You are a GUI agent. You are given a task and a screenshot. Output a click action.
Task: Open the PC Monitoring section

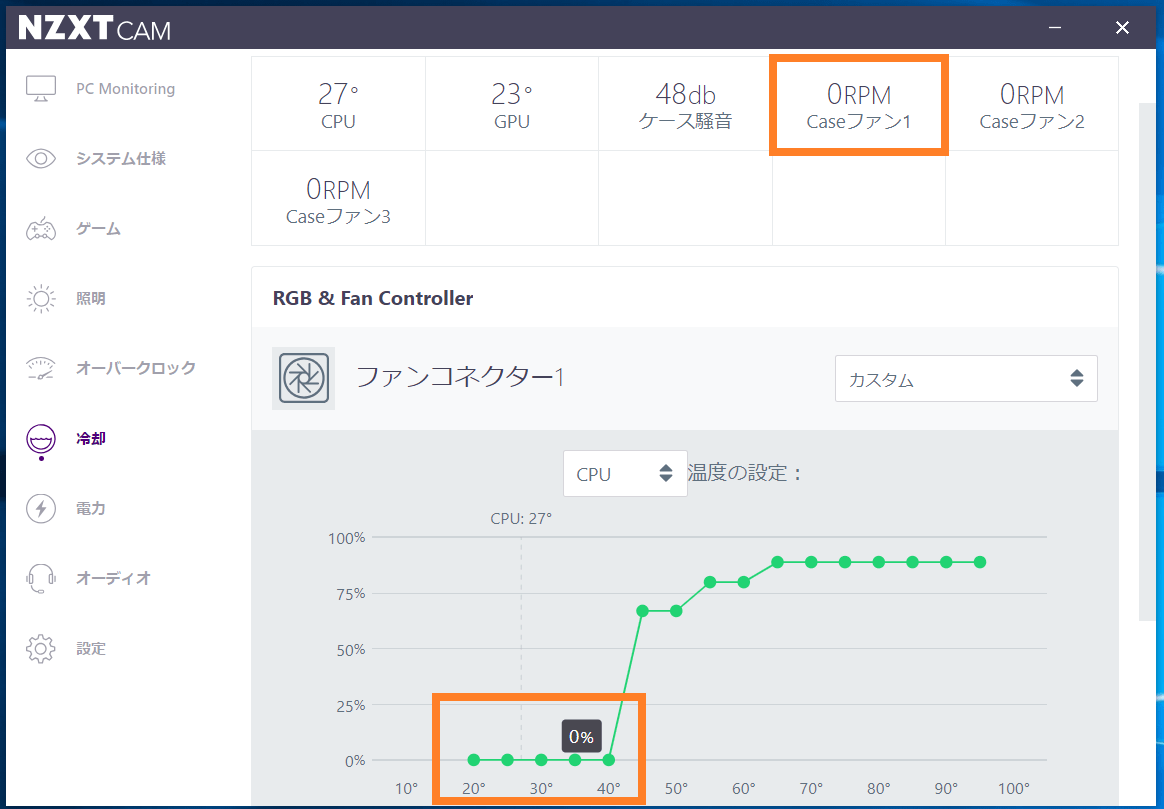125,88
